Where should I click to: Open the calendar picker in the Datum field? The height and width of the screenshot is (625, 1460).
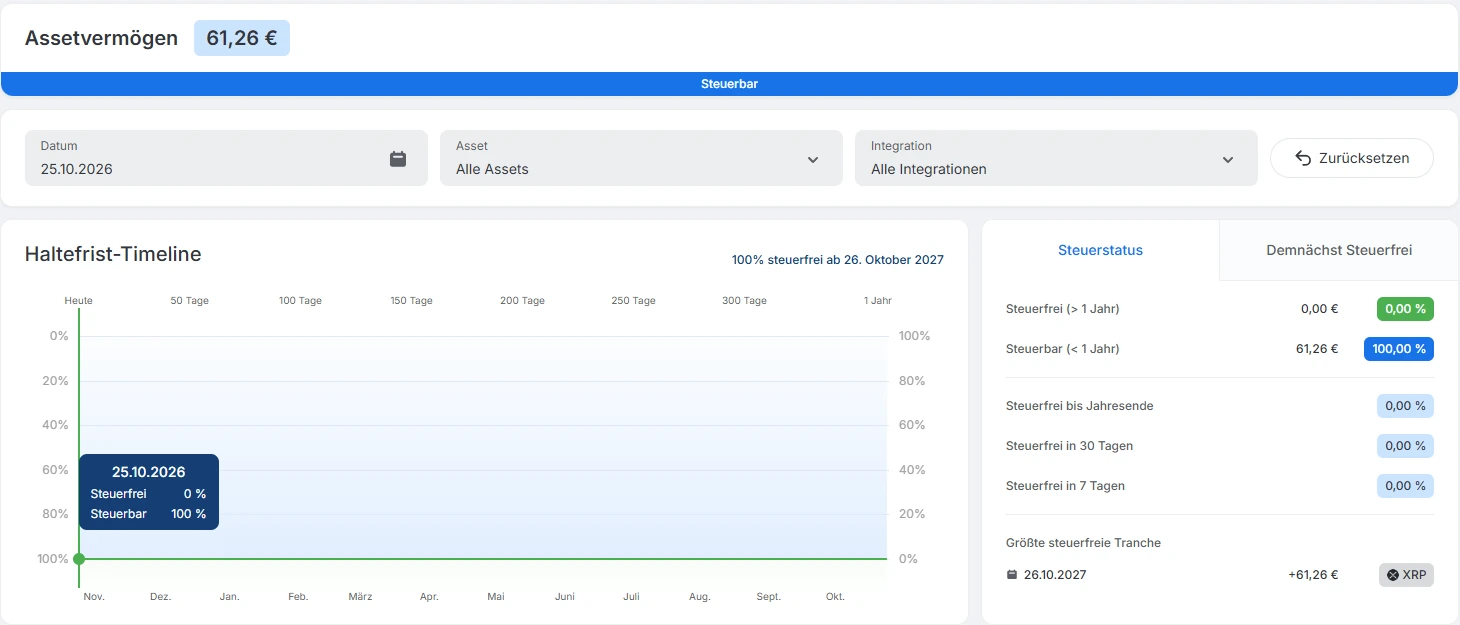pos(398,159)
